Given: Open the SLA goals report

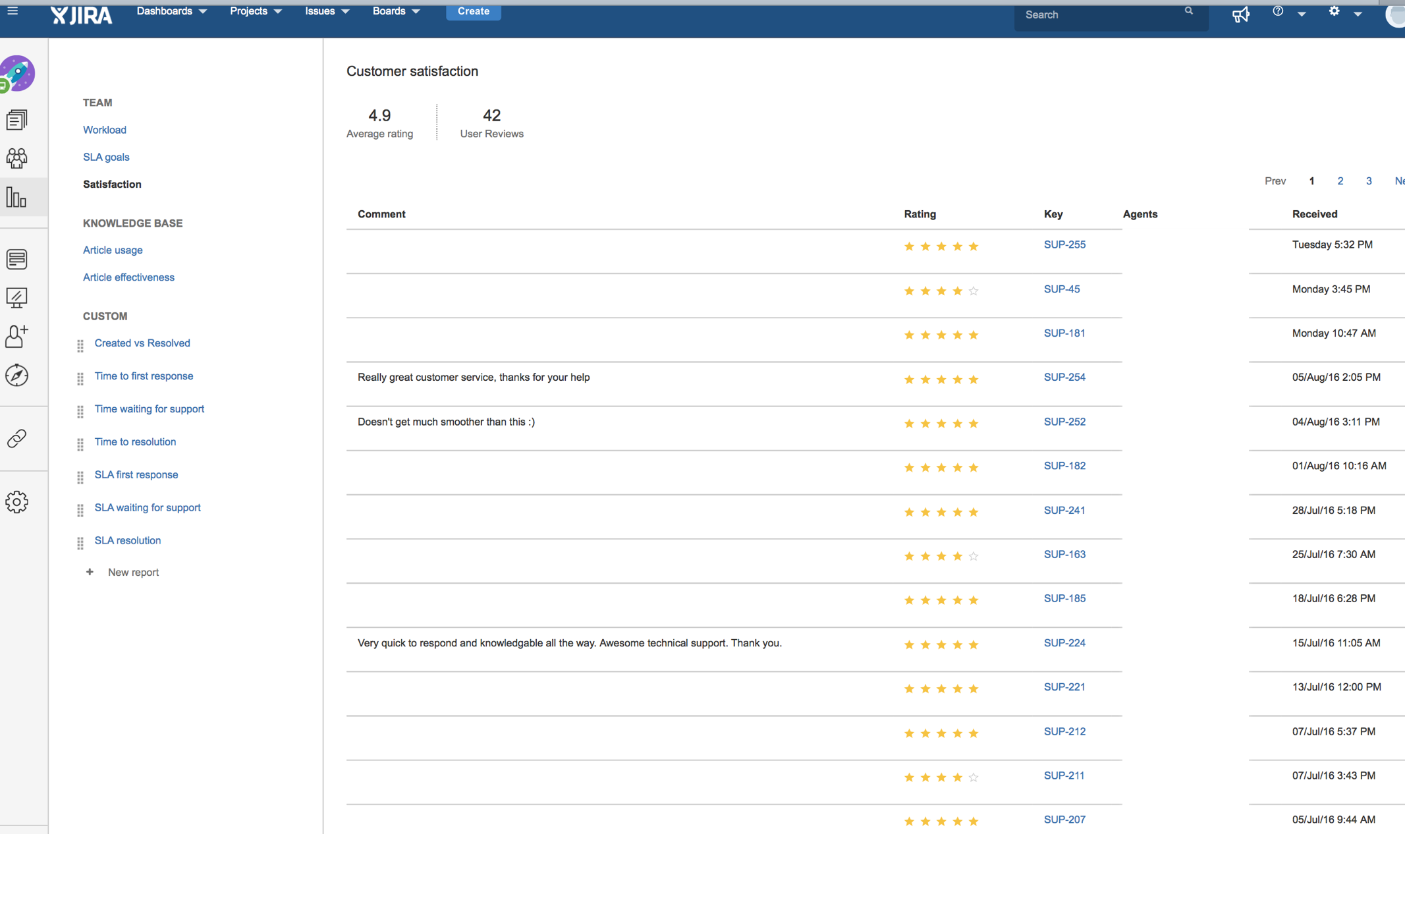Looking at the screenshot, I should coord(106,157).
